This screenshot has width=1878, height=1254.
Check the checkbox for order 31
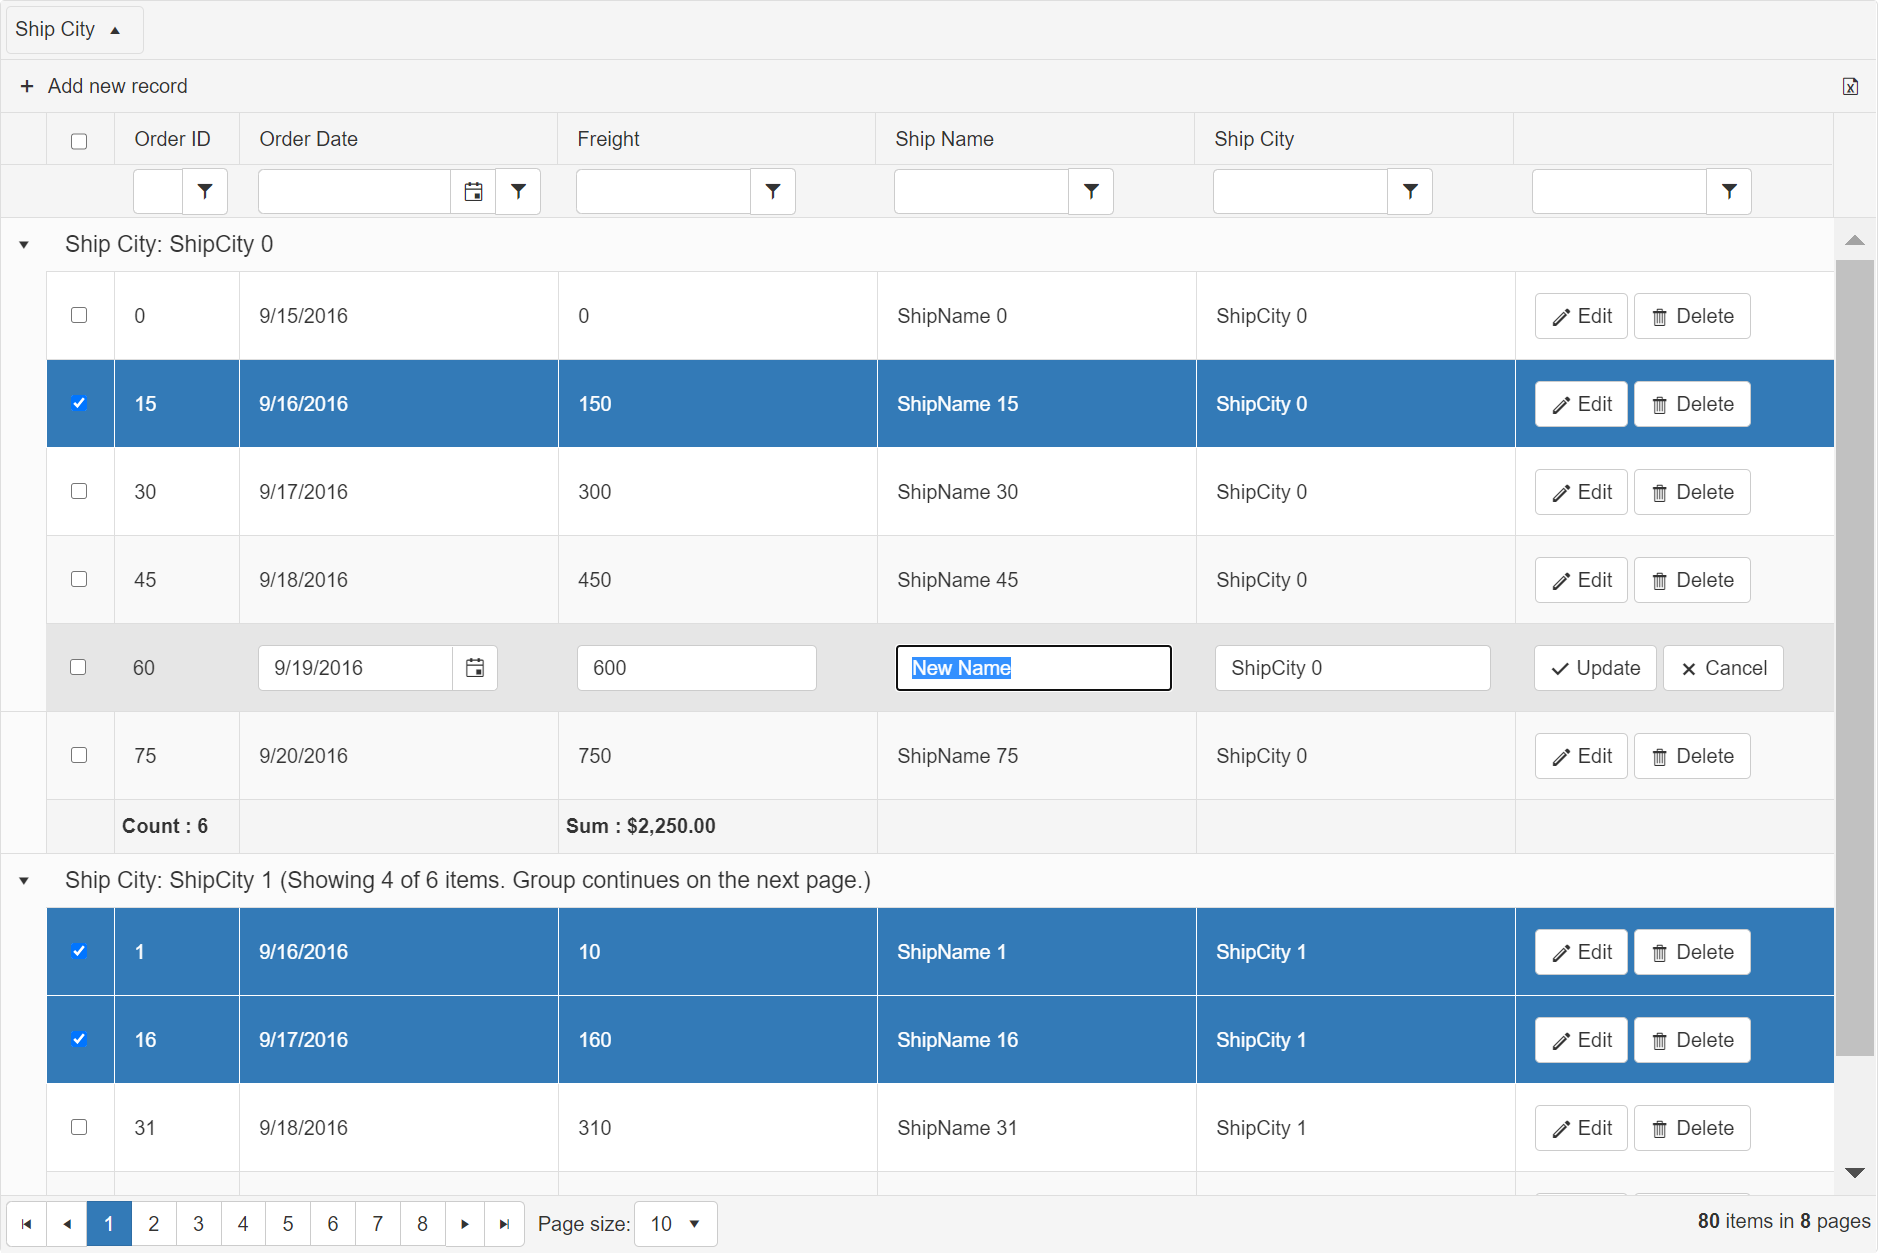[x=79, y=1127]
